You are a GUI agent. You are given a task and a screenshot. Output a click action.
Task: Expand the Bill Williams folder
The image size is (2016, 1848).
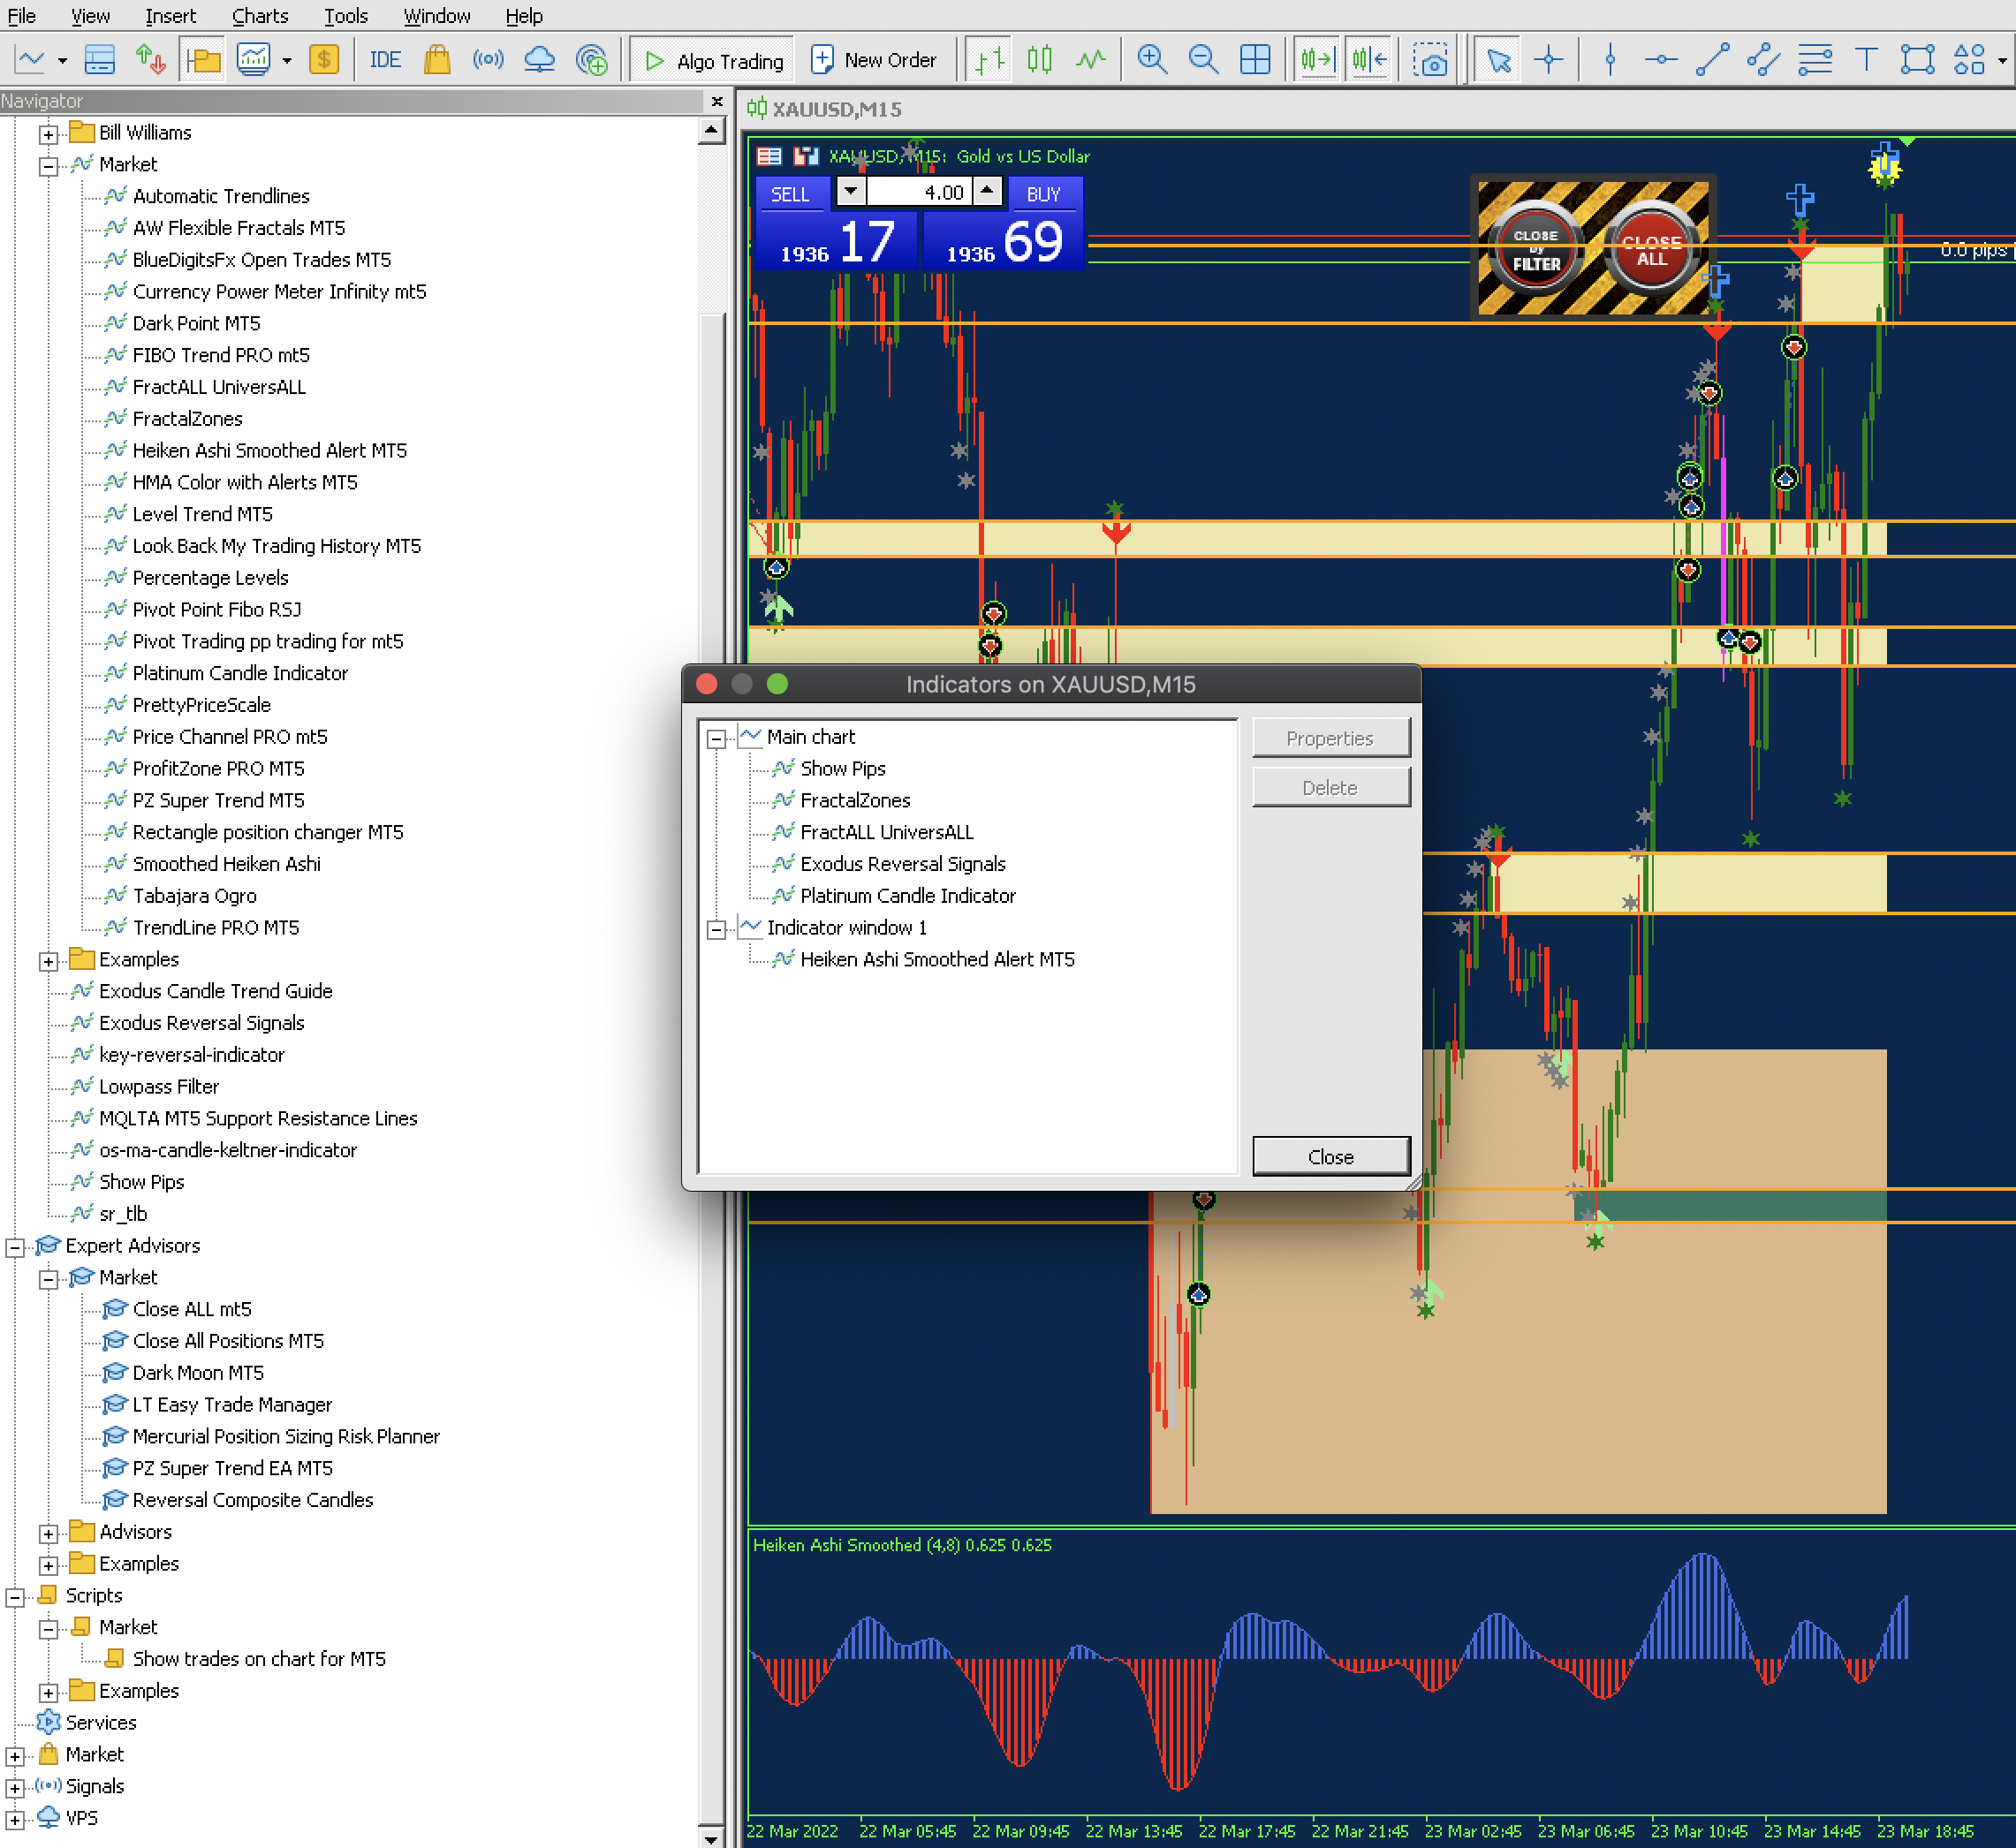coord(48,133)
